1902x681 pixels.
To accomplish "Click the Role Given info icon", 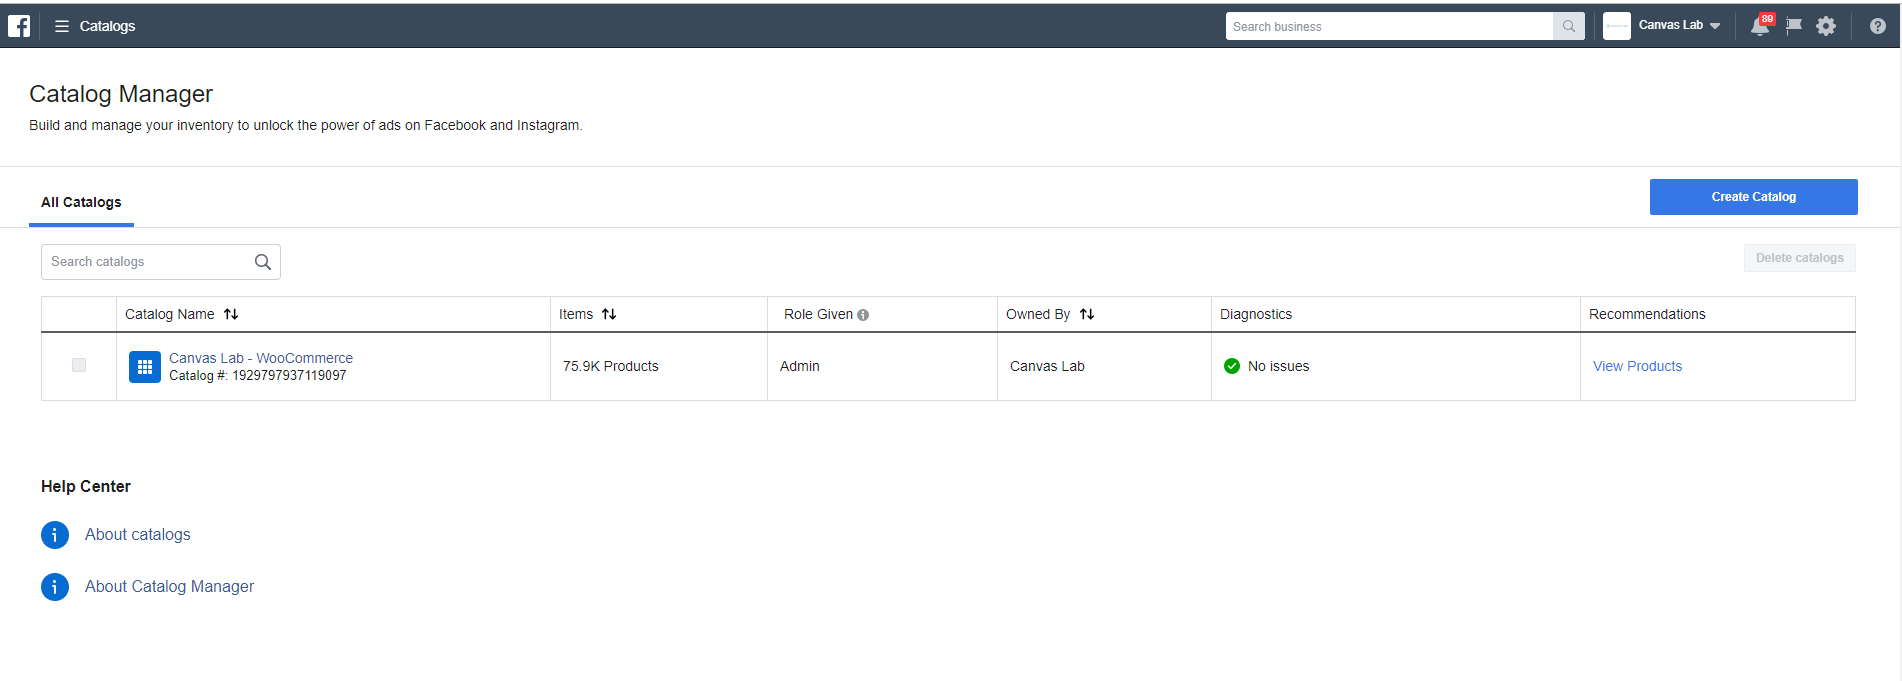I will [863, 315].
